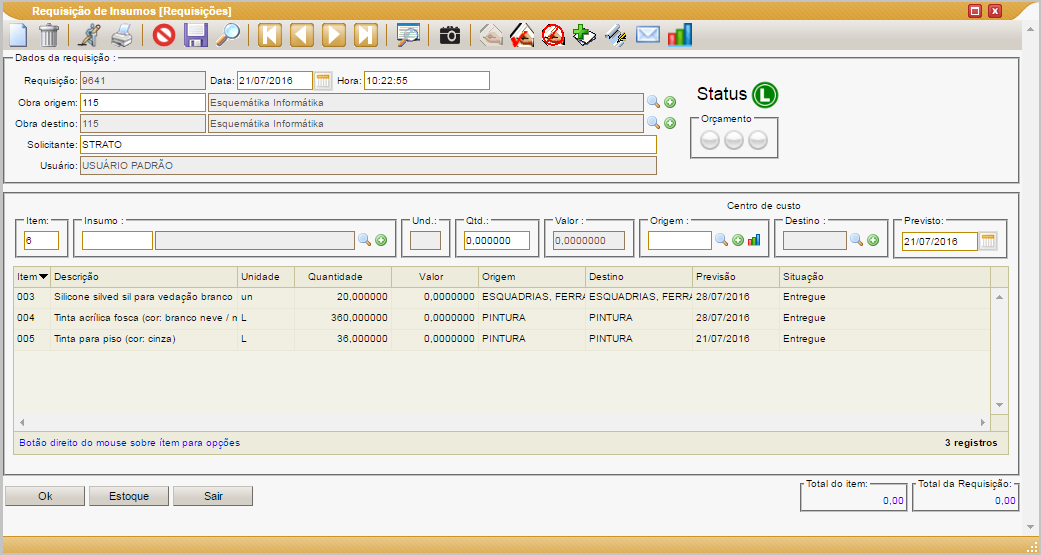Add new Obra origem with green plus
The width and height of the screenshot is (1041, 555).
(670, 102)
